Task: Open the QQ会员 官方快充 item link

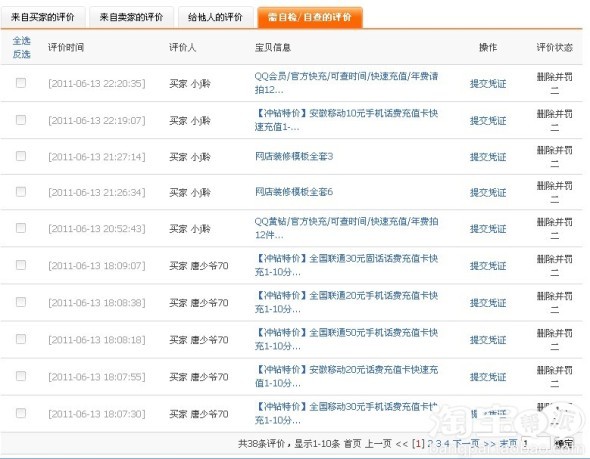Action: (x=346, y=83)
